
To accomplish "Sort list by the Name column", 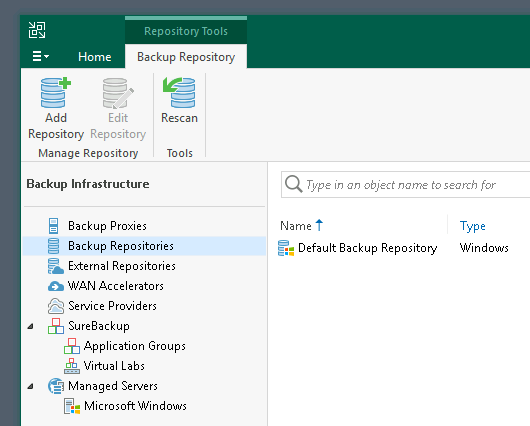I will coord(296,226).
